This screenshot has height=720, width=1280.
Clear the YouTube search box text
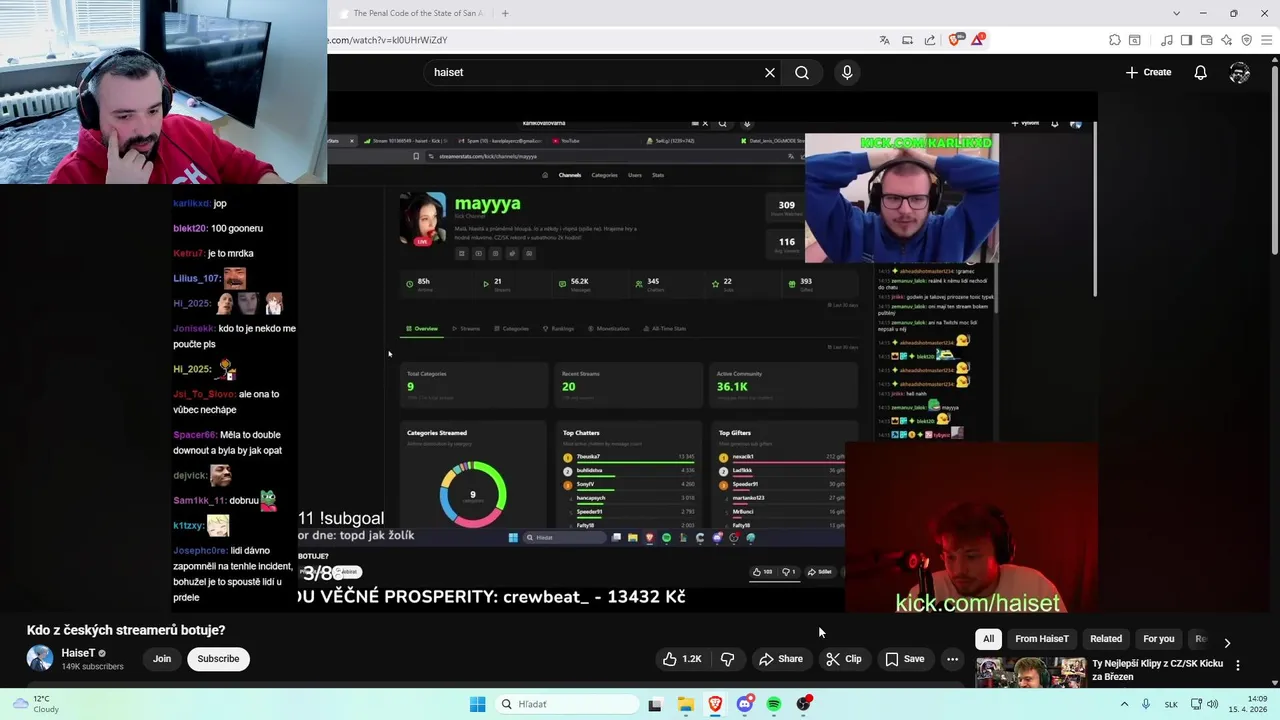(x=770, y=72)
